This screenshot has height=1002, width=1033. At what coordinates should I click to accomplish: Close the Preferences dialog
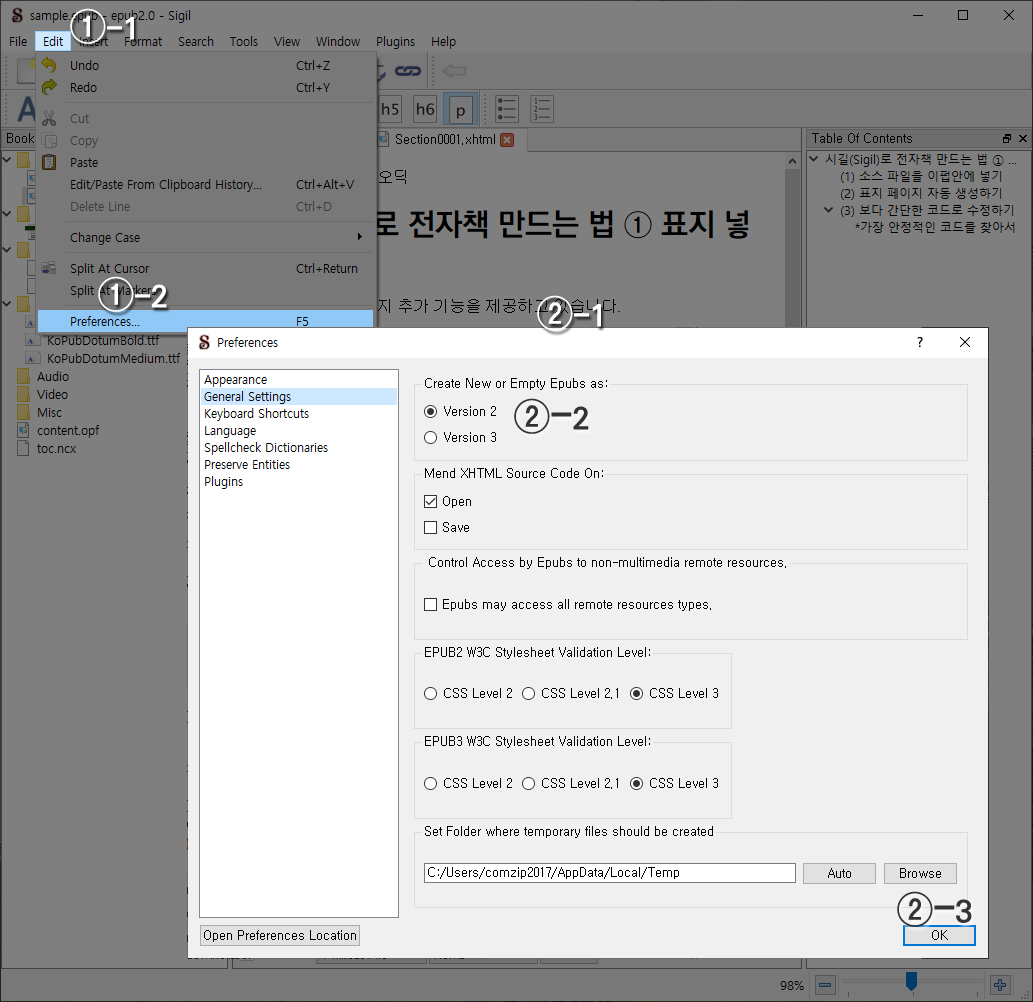964,342
